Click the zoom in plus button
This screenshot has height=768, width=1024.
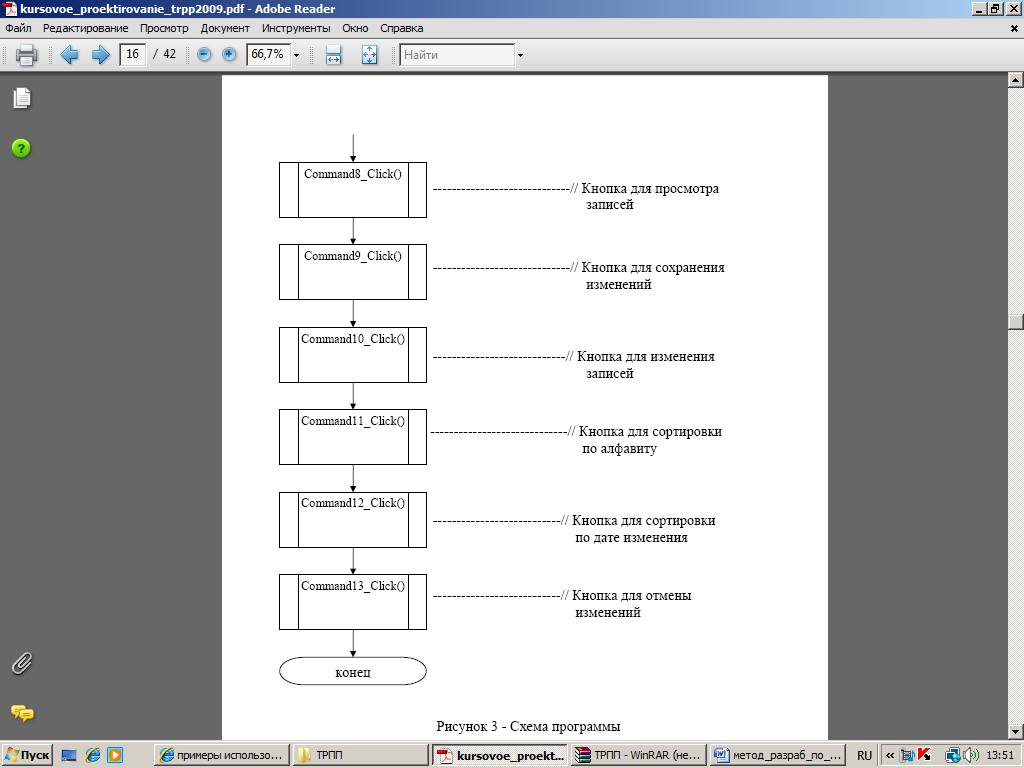pos(229,54)
